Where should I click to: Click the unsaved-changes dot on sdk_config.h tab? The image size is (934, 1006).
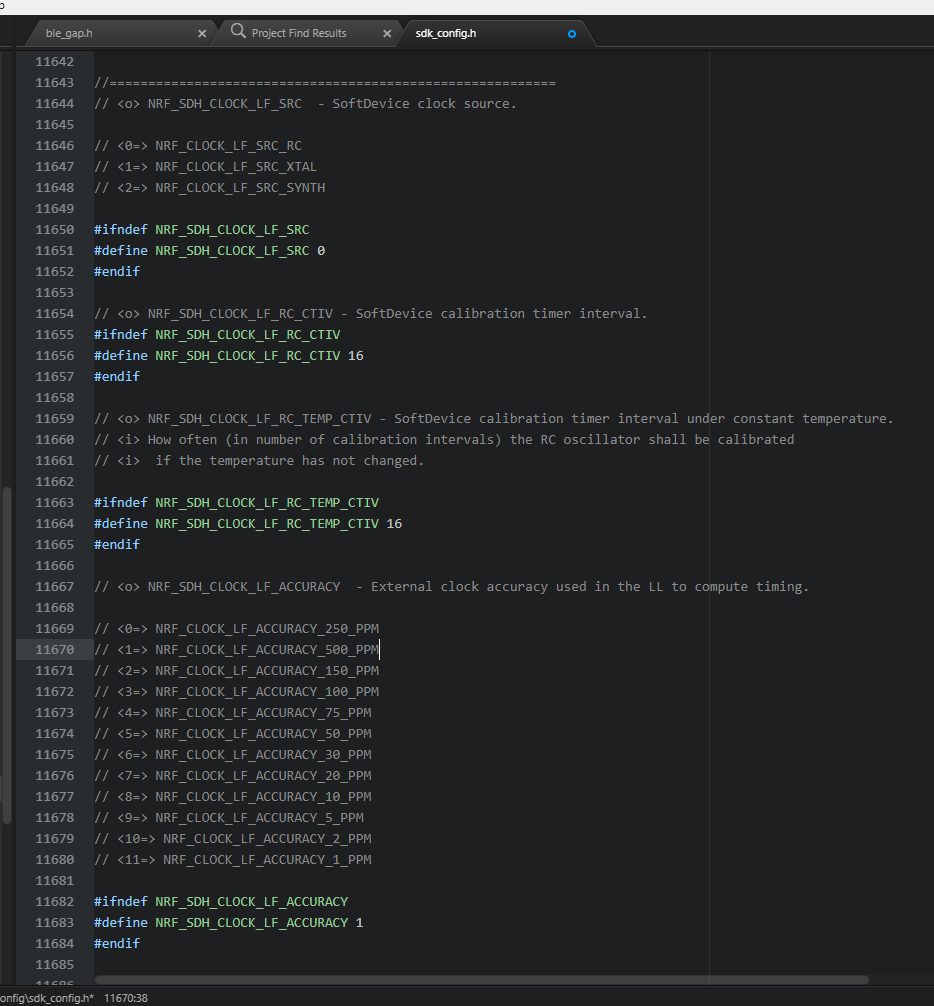coord(572,33)
